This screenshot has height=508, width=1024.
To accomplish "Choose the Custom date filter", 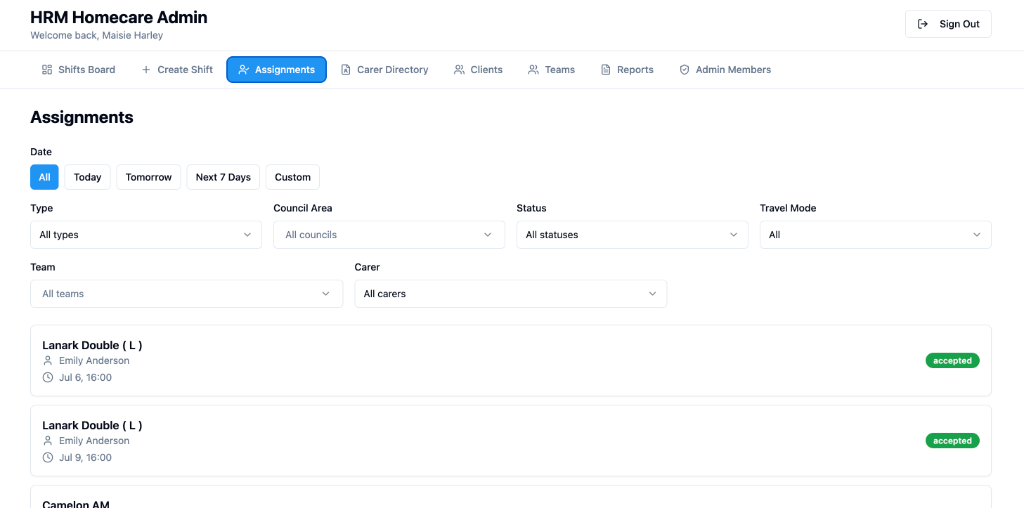I will pos(293,177).
